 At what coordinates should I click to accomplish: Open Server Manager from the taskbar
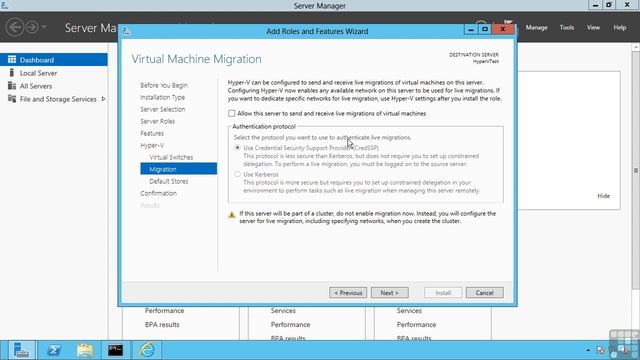click(21, 350)
